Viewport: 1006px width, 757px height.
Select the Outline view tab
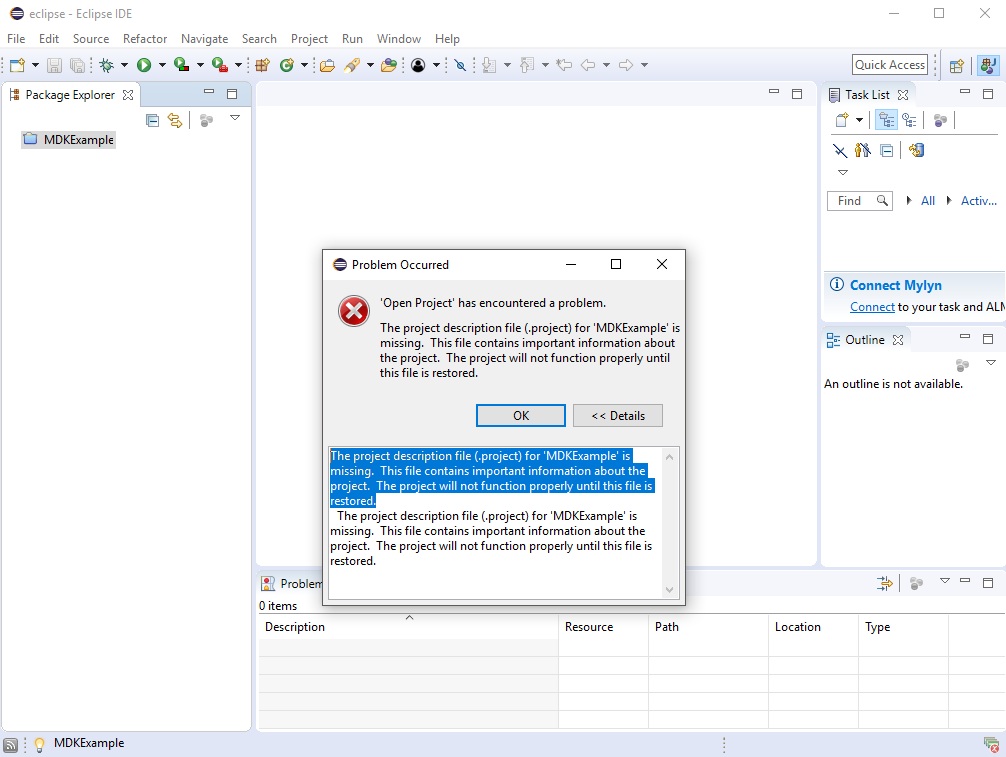coord(864,339)
